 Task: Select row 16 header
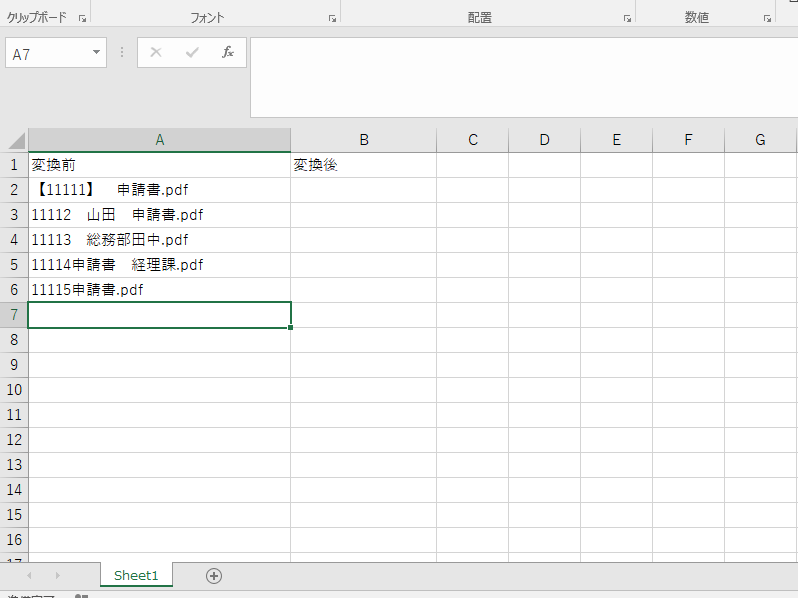tap(14, 539)
